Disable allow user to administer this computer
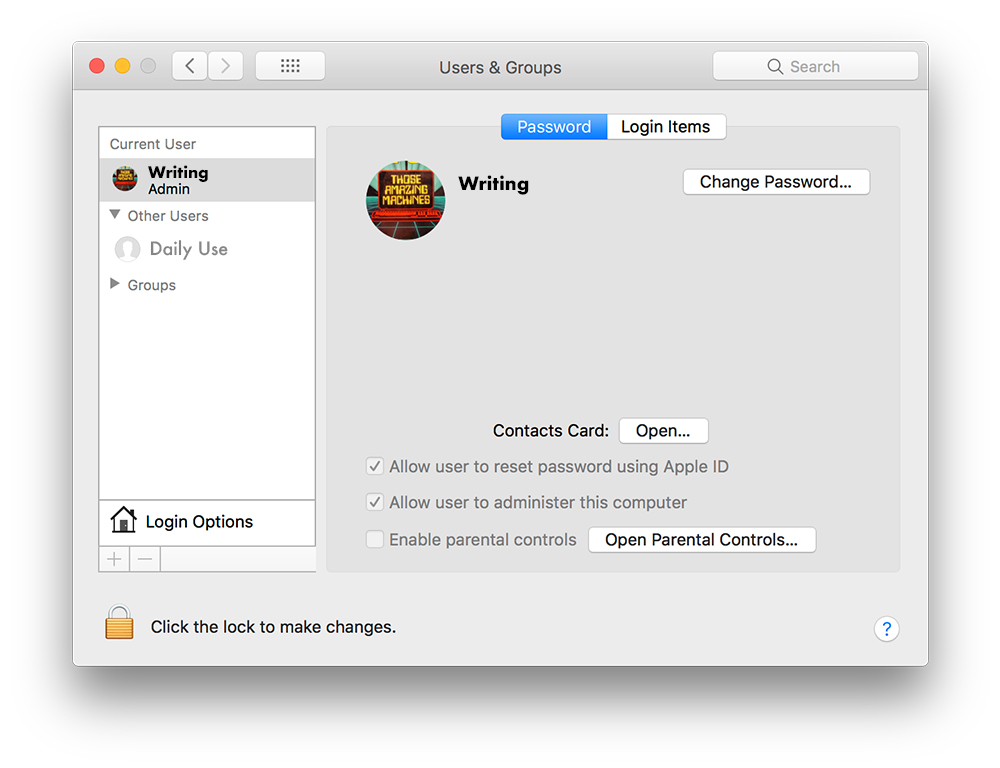The image size is (1000, 768). (374, 502)
